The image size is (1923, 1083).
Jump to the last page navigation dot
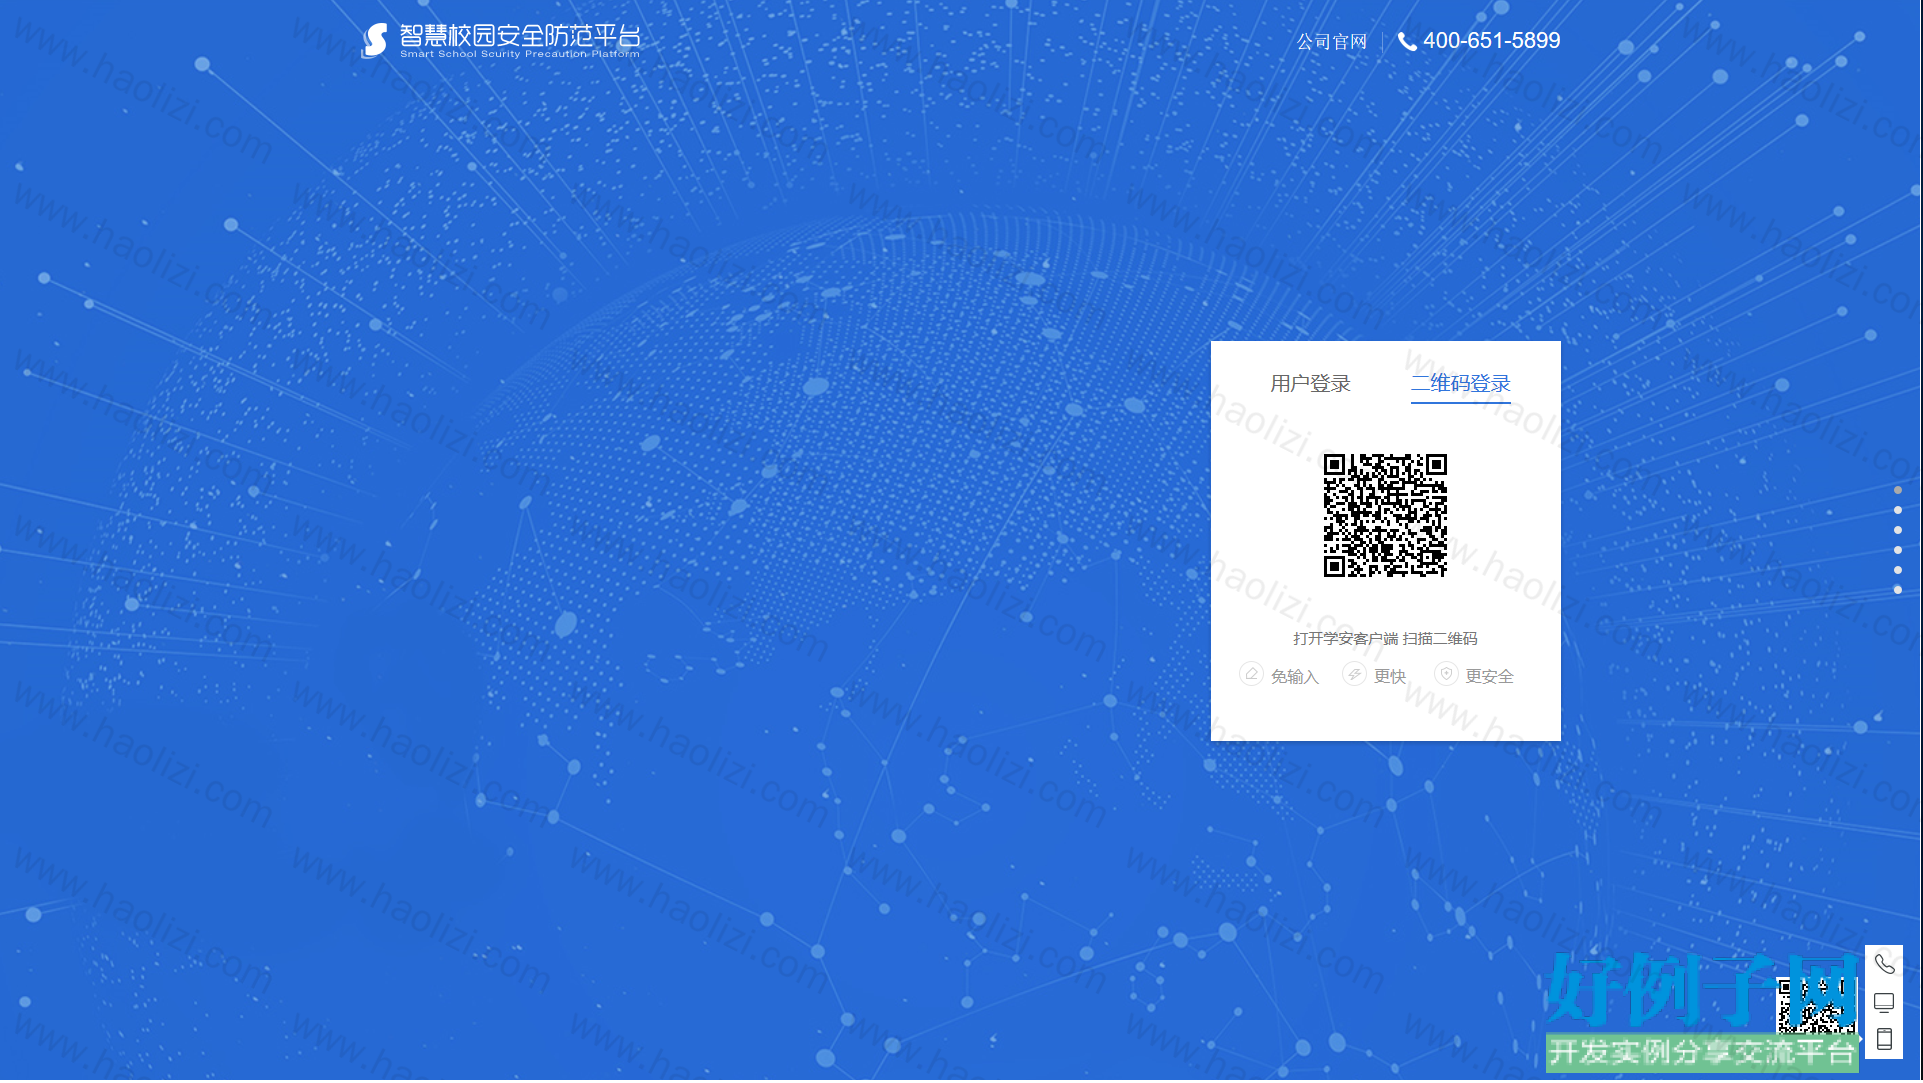pos(1898,591)
